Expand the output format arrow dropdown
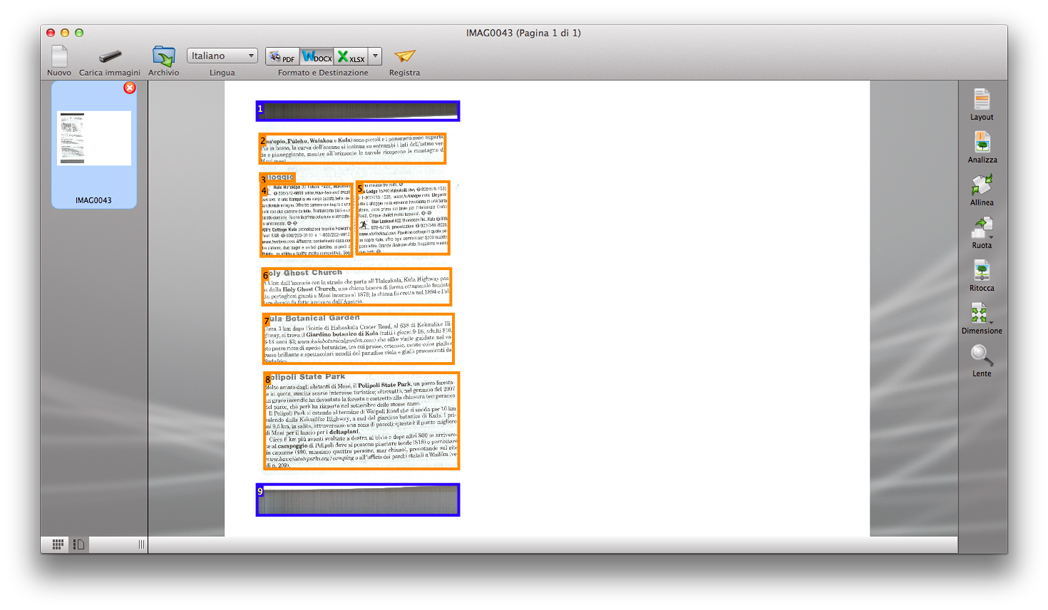1048x610 pixels. 375,57
